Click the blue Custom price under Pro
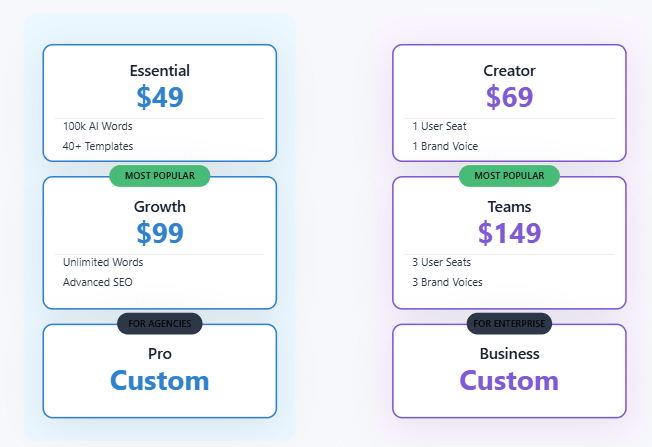The height and width of the screenshot is (447, 652). click(160, 381)
